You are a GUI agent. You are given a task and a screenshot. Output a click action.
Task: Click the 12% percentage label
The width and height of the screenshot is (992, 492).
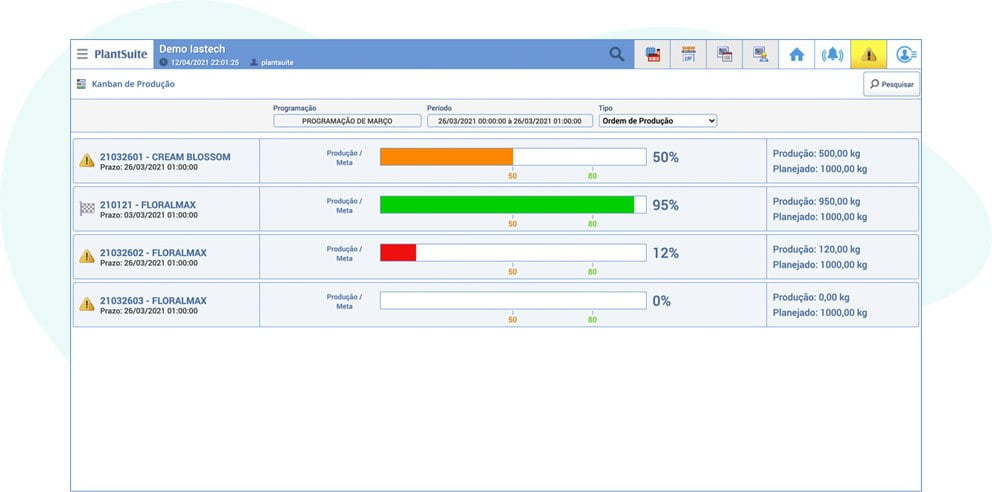[x=666, y=254]
